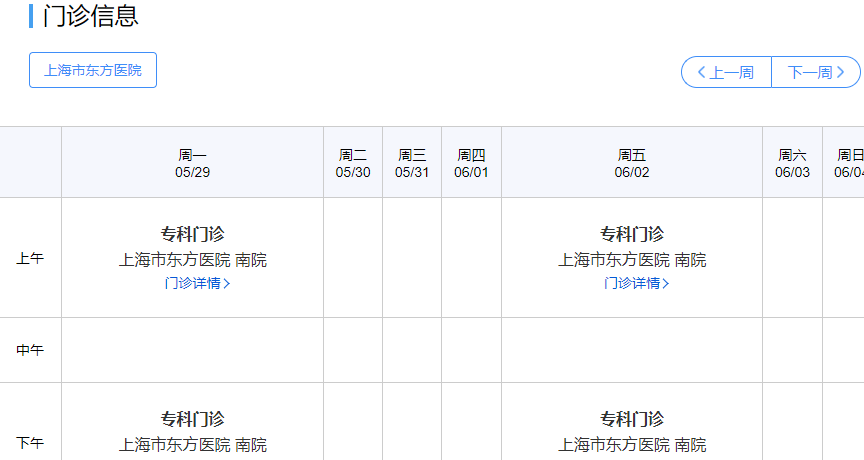Click 上海市东方医院 南院 text under Monday morning
The image size is (864, 460).
click(x=192, y=260)
